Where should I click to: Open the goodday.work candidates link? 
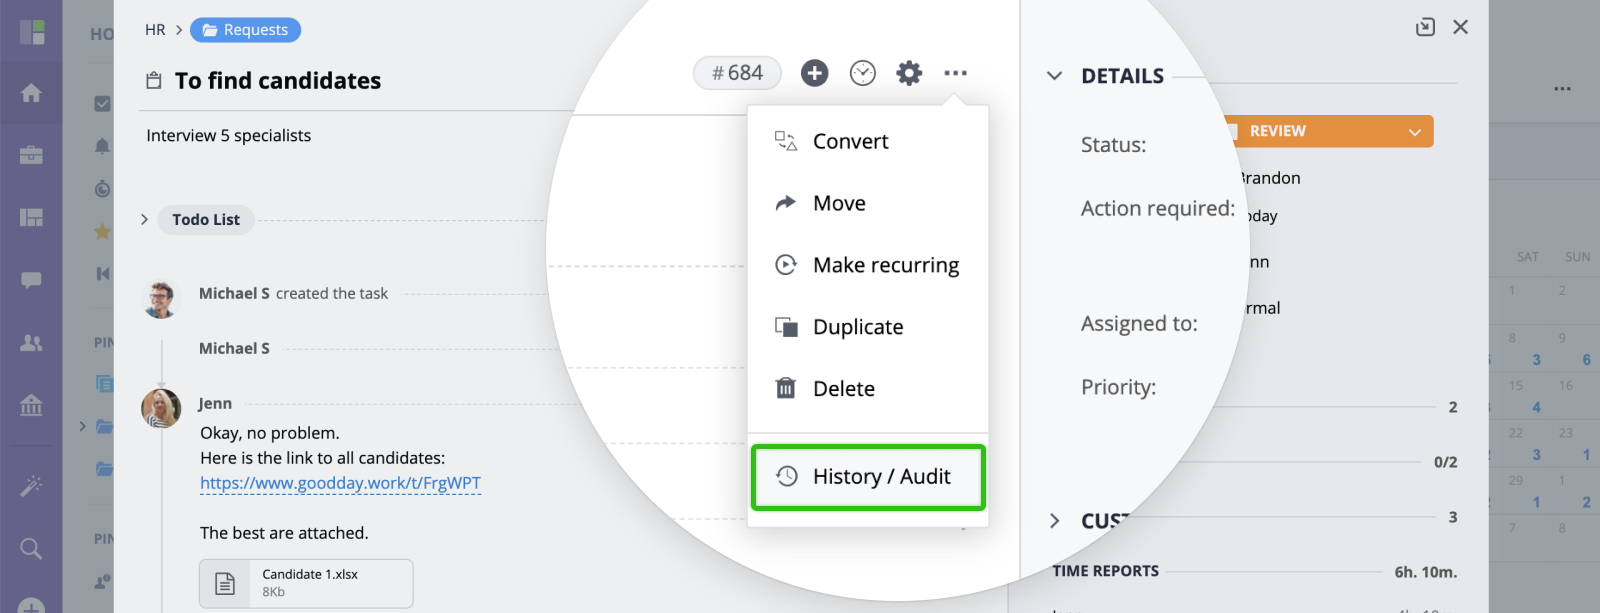click(340, 483)
